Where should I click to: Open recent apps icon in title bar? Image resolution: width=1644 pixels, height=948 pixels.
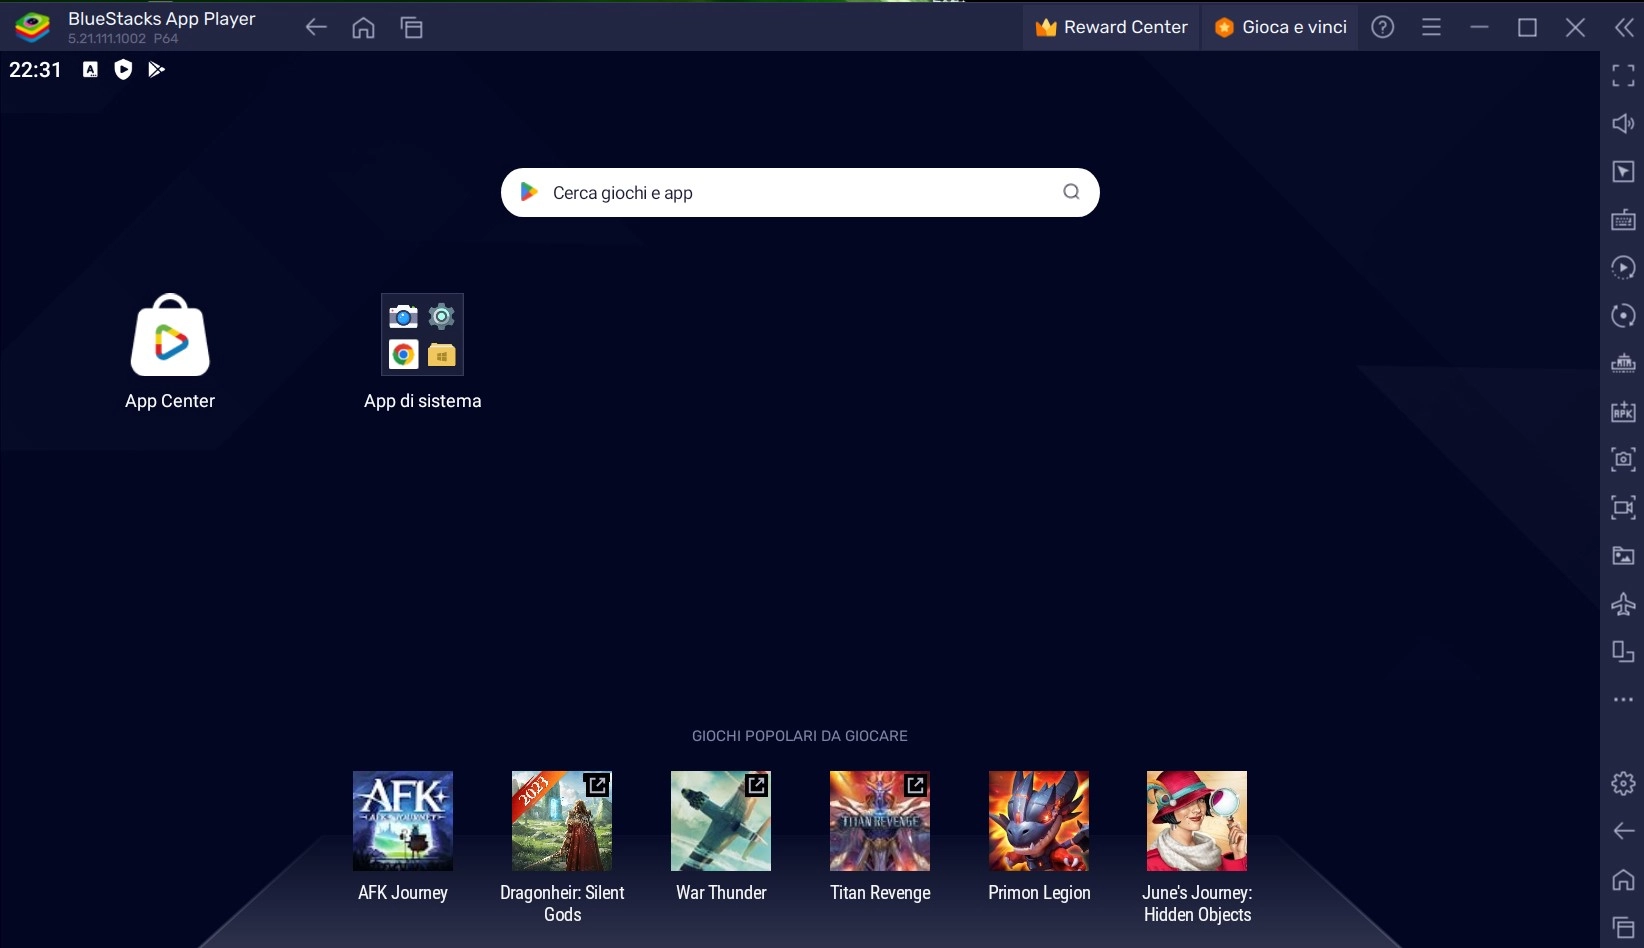[412, 27]
